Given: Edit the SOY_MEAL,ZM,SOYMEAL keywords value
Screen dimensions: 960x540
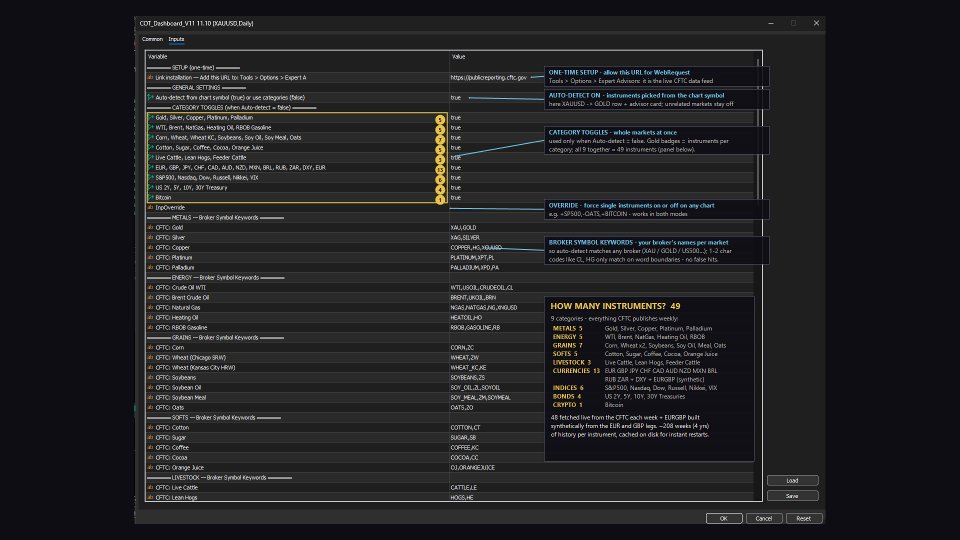Looking at the screenshot, I should coord(481,397).
